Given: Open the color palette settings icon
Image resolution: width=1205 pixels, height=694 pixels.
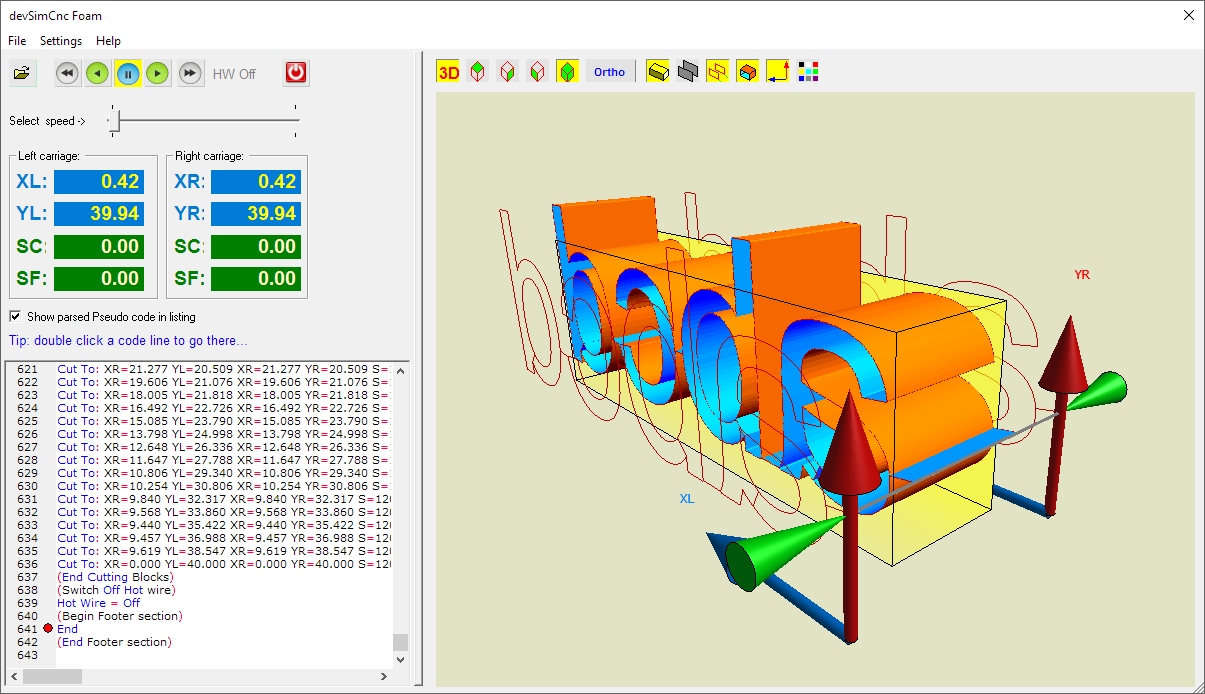Looking at the screenshot, I should click(x=808, y=71).
